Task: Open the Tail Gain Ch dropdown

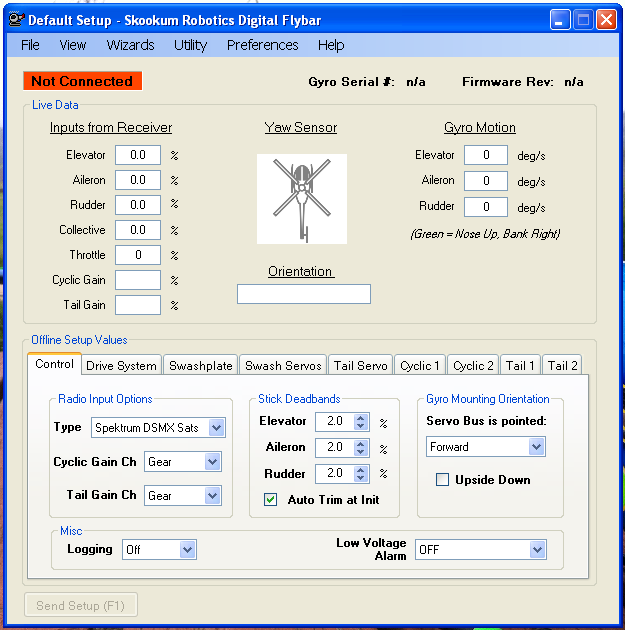Action: pyautogui.click(x=212, y=495)
